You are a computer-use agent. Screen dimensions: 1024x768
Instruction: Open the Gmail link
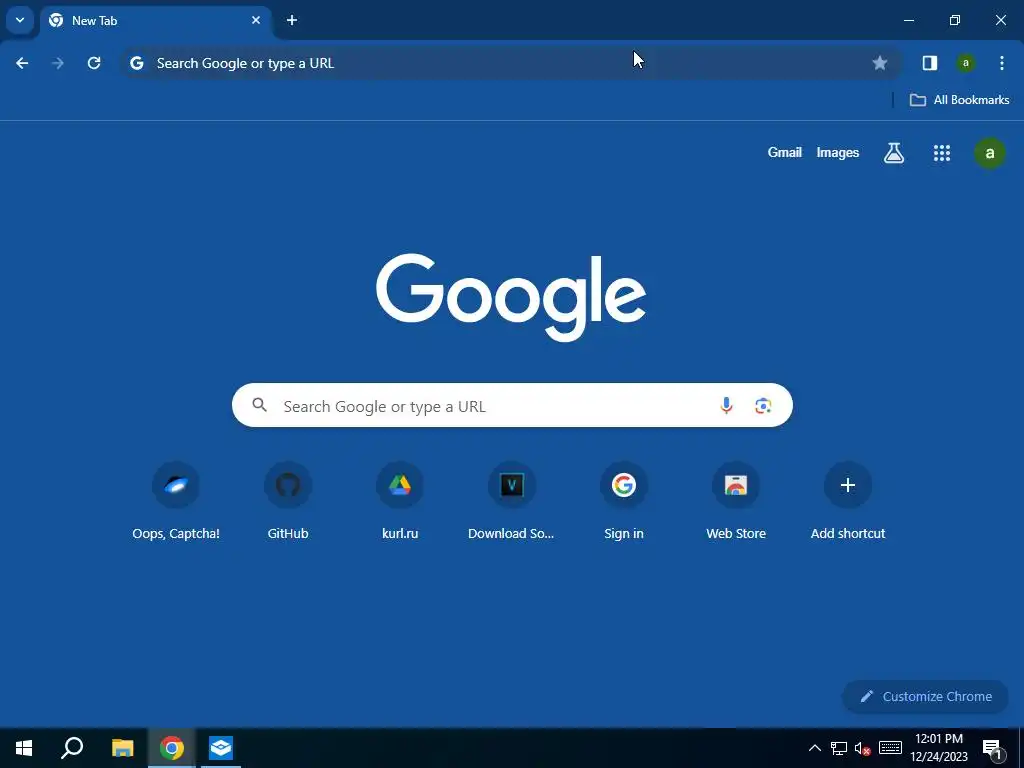[x=784, y=152]
